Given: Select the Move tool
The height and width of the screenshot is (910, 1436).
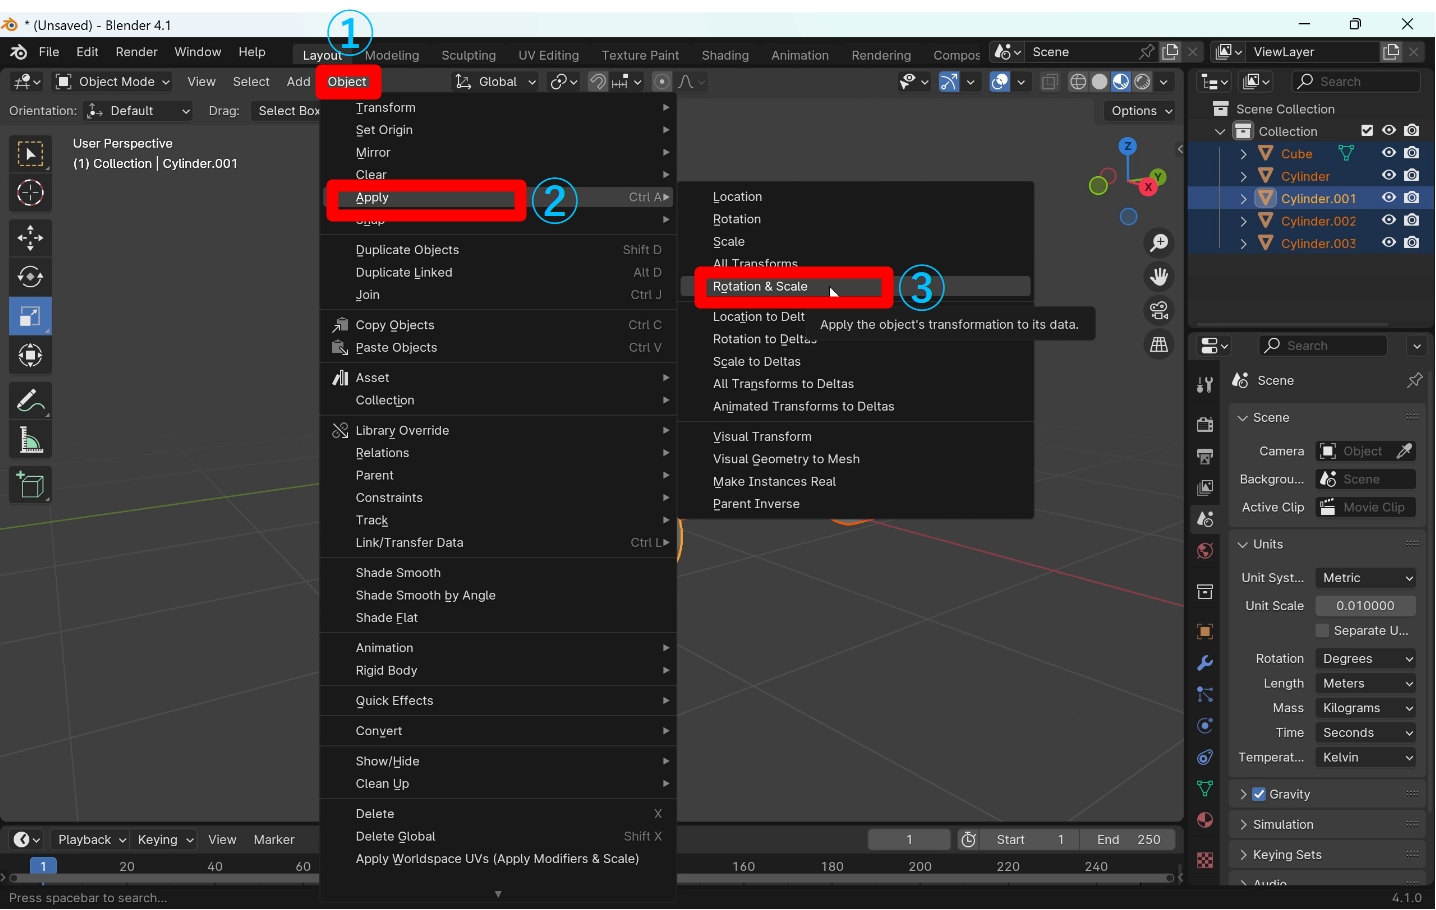Looking at the screenshot, I should [30, 237].
